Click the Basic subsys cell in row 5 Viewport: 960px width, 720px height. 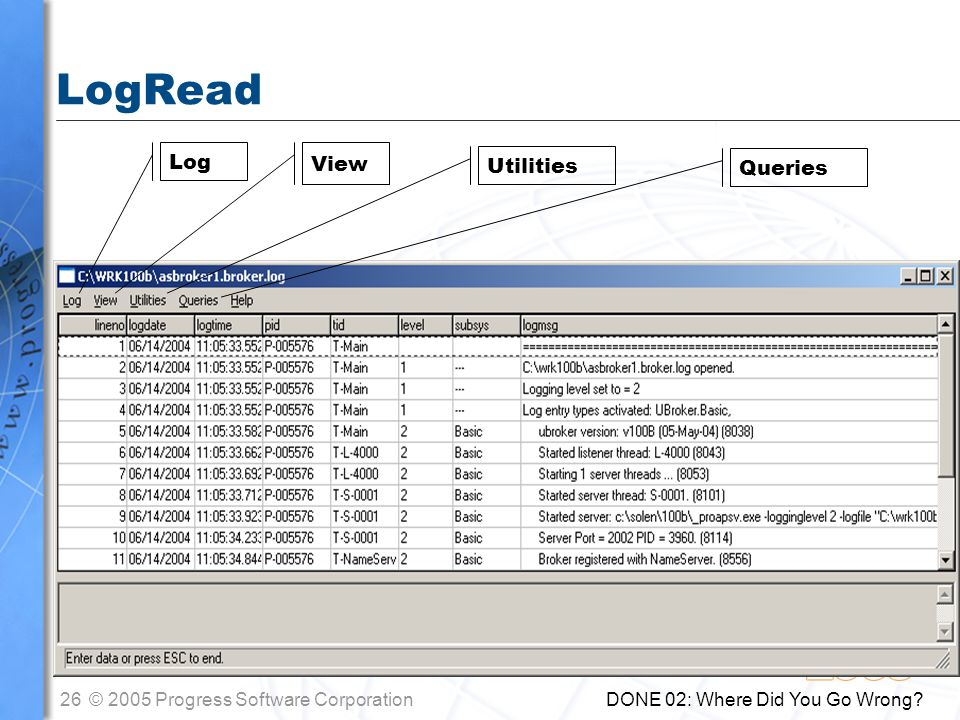tap(486, 432)
